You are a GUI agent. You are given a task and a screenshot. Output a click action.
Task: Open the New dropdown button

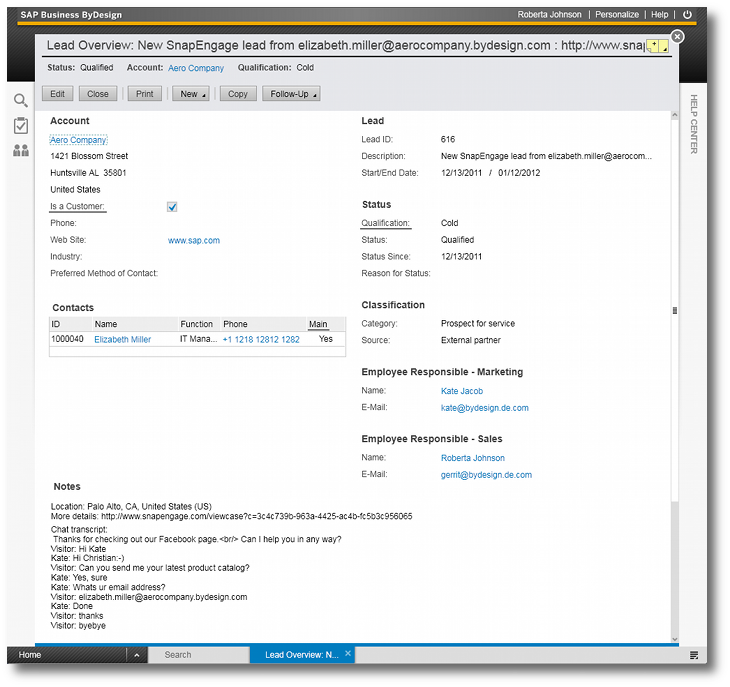190,94
